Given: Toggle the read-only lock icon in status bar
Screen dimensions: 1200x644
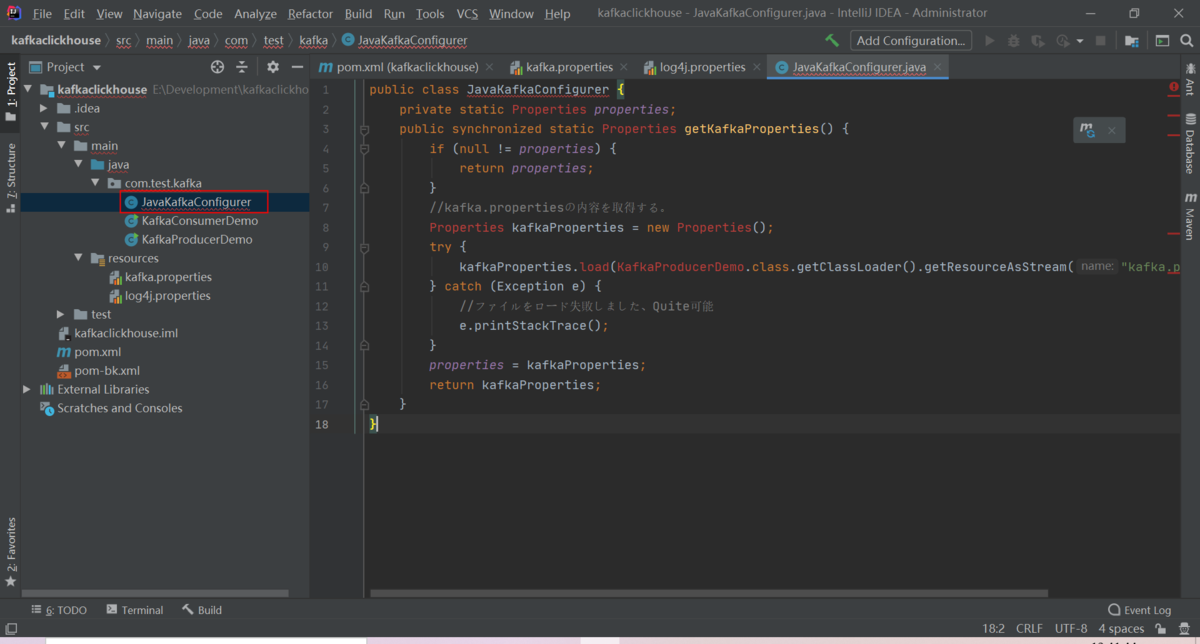Looking at the screenshot, I should click(1160, 629).
